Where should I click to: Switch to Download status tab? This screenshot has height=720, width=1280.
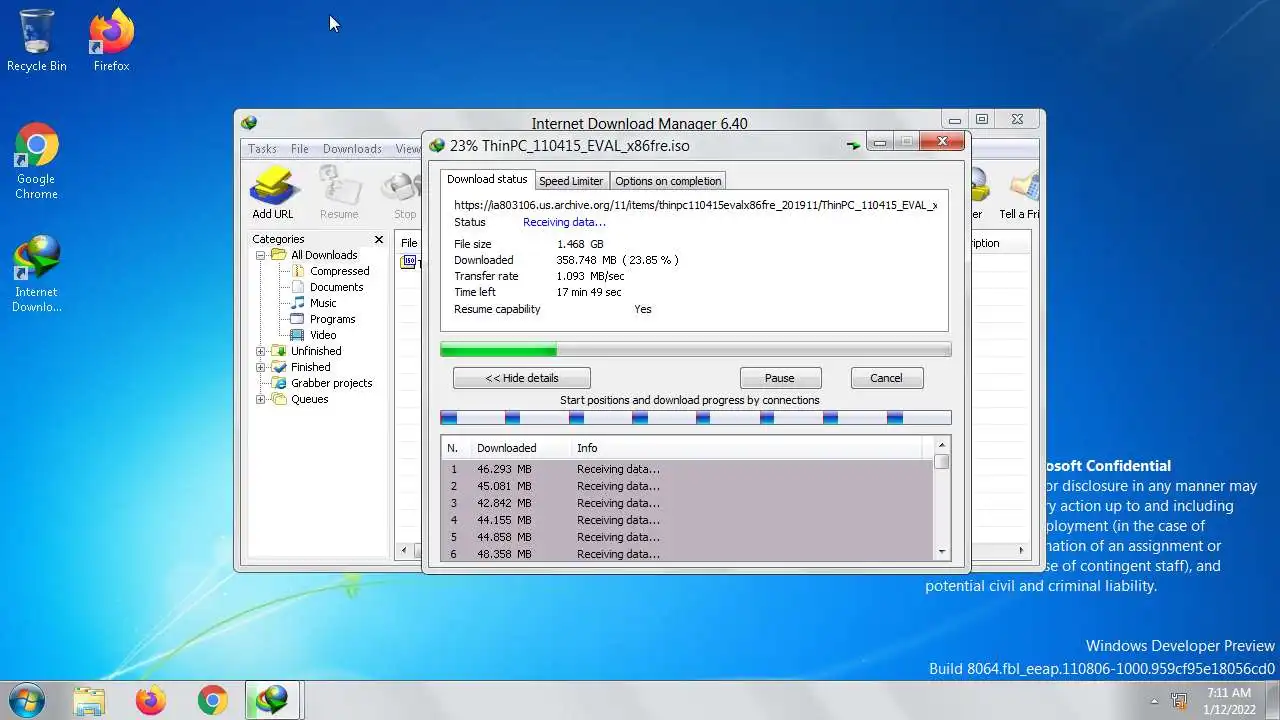(487, 179)
